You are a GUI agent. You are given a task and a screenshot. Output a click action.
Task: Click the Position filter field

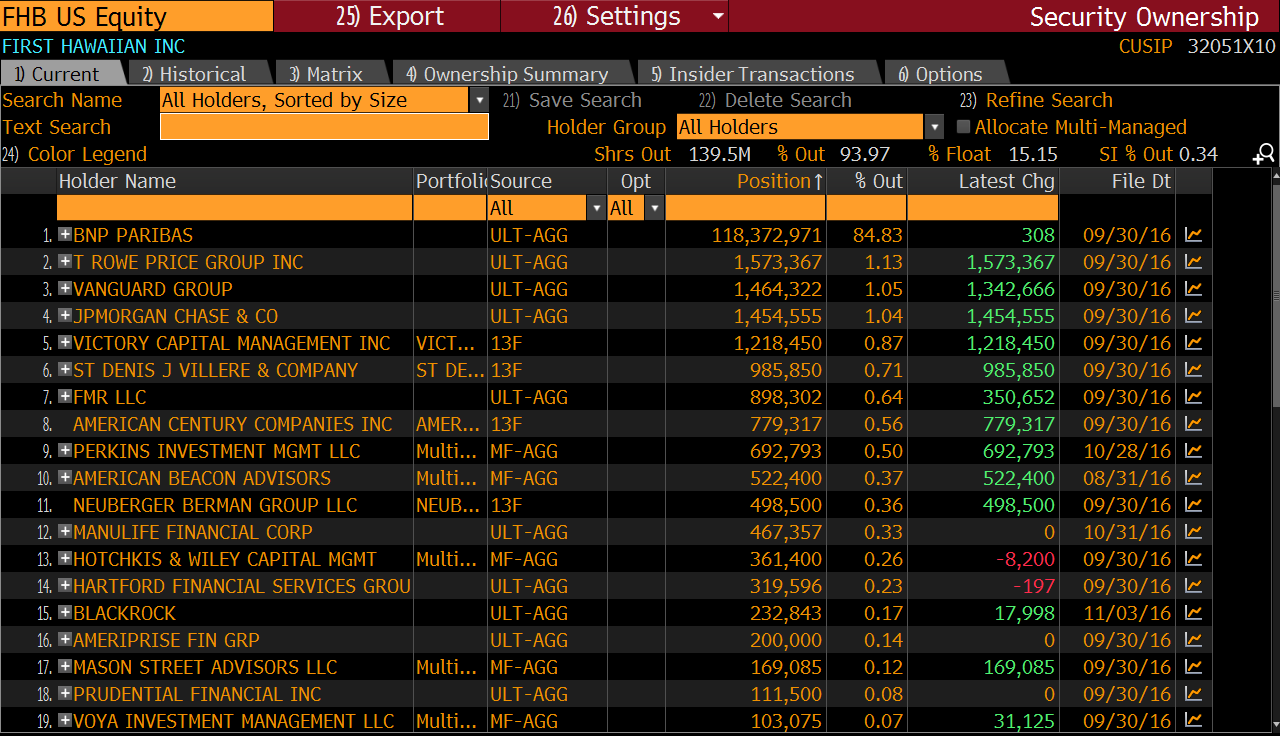click(746, 208)
